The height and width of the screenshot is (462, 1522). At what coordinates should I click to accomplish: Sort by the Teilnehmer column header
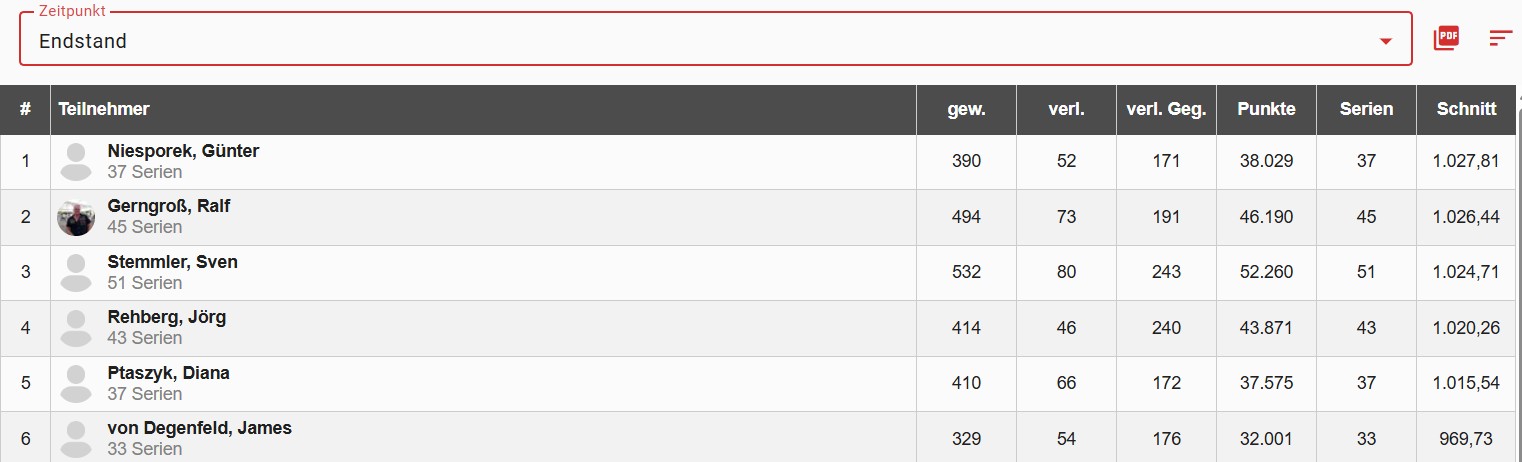[104, 110]
